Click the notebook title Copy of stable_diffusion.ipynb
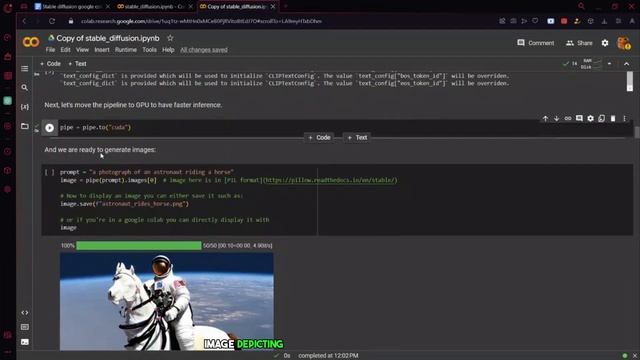640x360 pixels. tap(108, 38)
